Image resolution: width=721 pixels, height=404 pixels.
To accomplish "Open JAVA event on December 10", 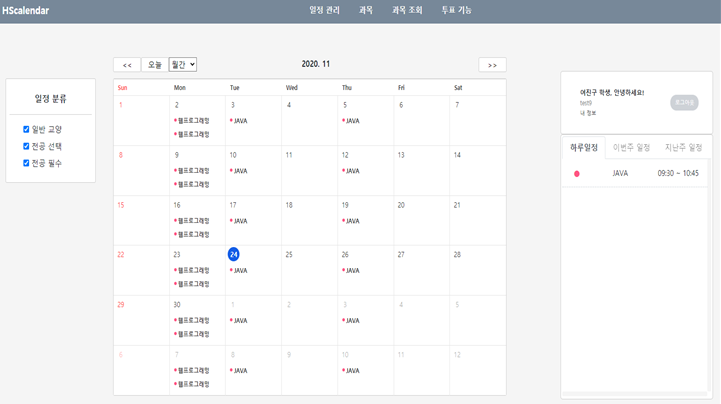I will (351, 371).
